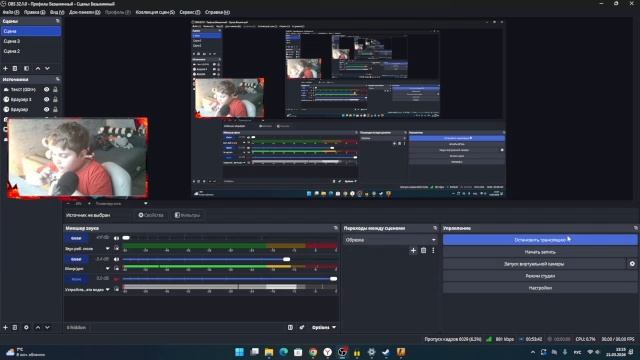Open Google Chrome from the taskbar

click(x=313, y=352)
